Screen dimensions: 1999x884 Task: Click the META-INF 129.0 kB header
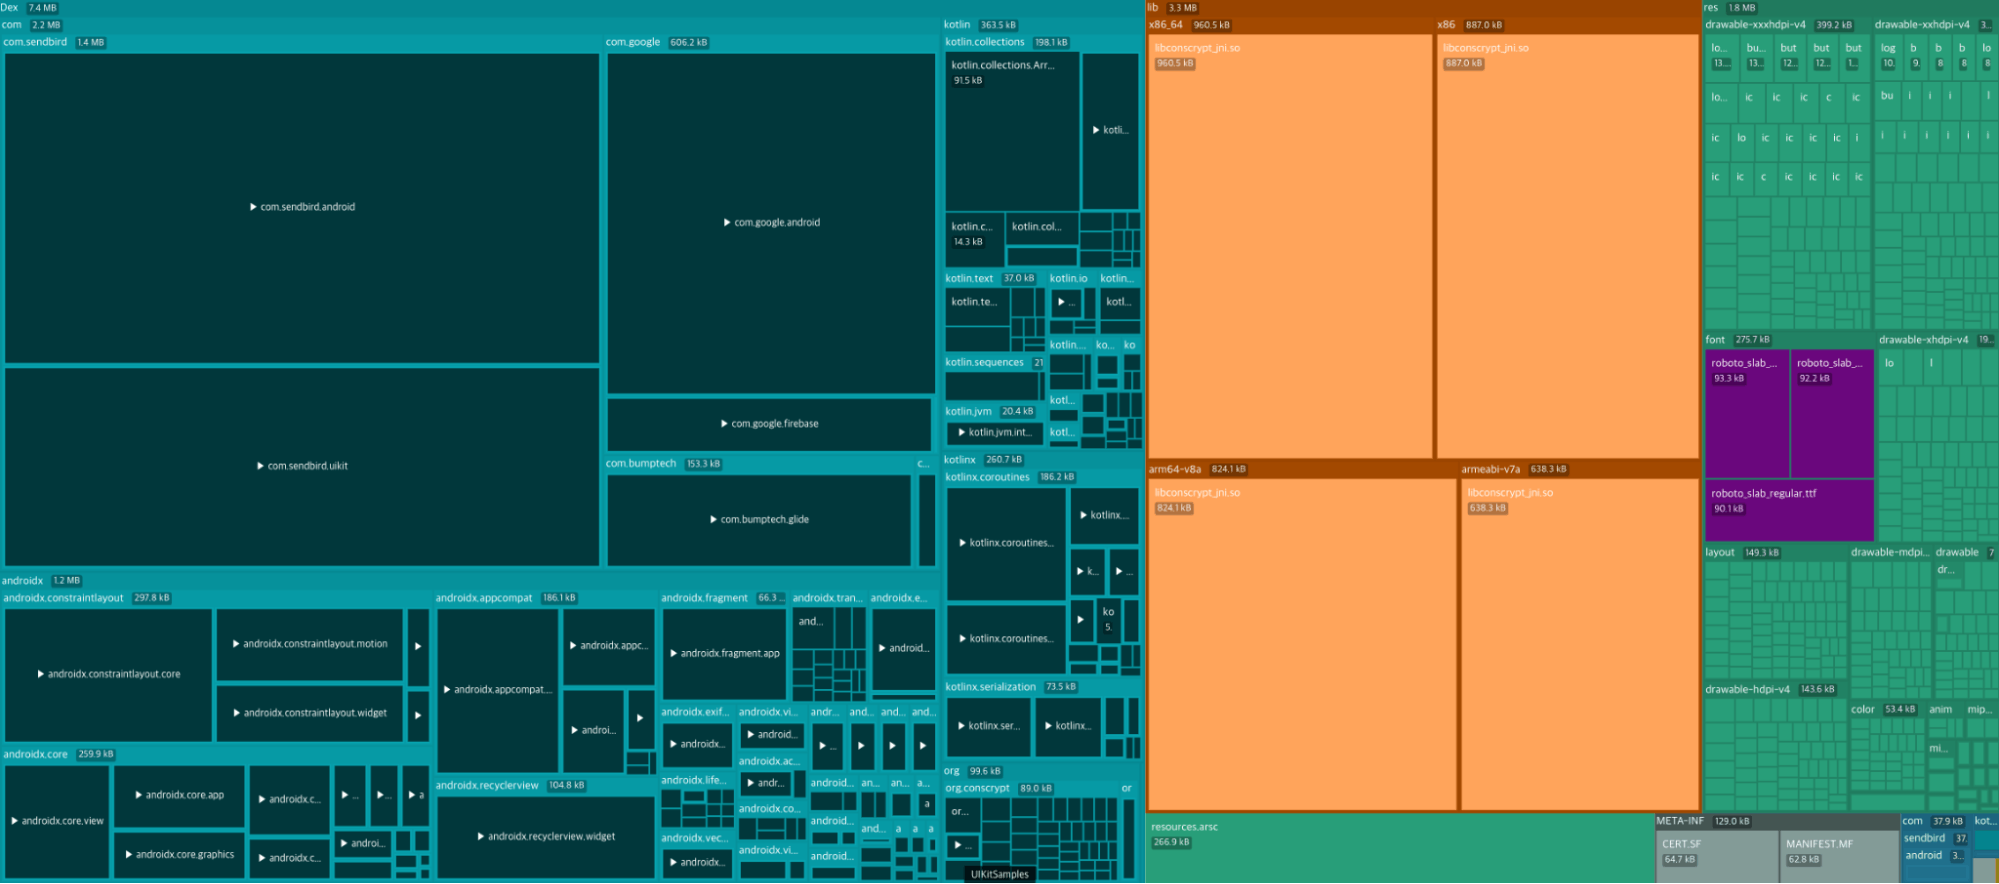coord(1704,821)
